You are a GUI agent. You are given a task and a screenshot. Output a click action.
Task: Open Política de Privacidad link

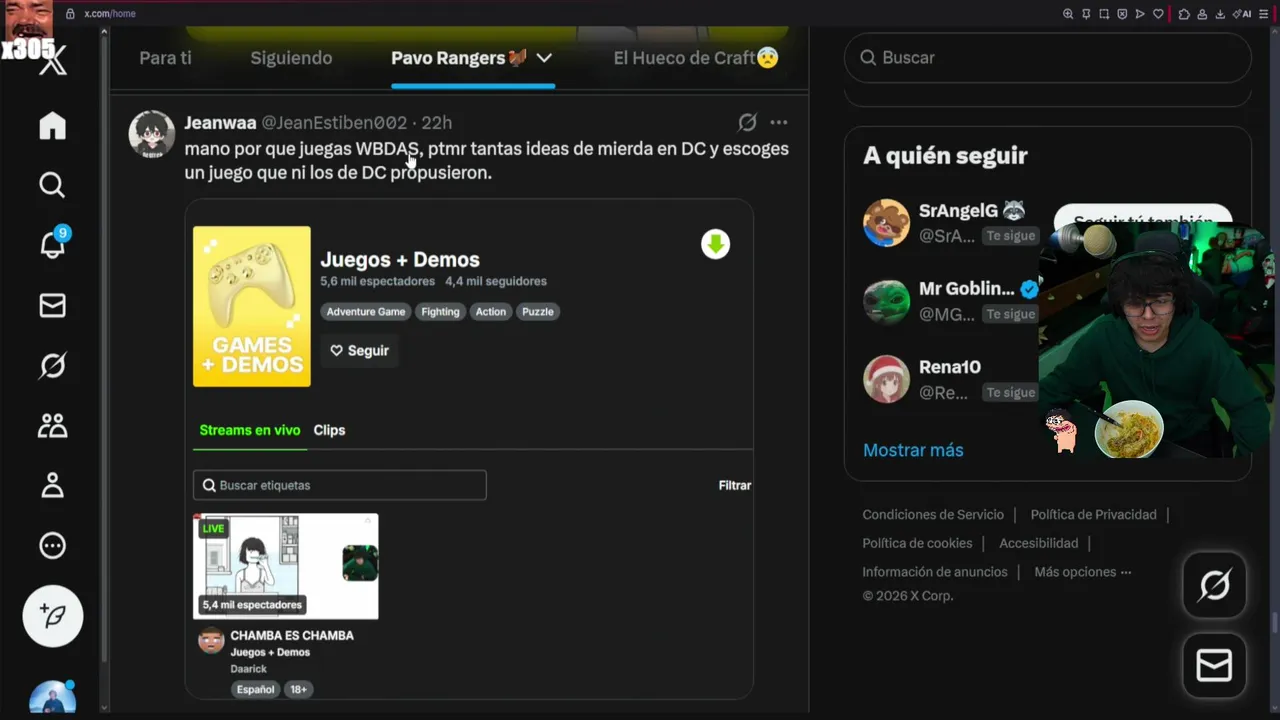pyautogui.click(x=1093, y=514)
